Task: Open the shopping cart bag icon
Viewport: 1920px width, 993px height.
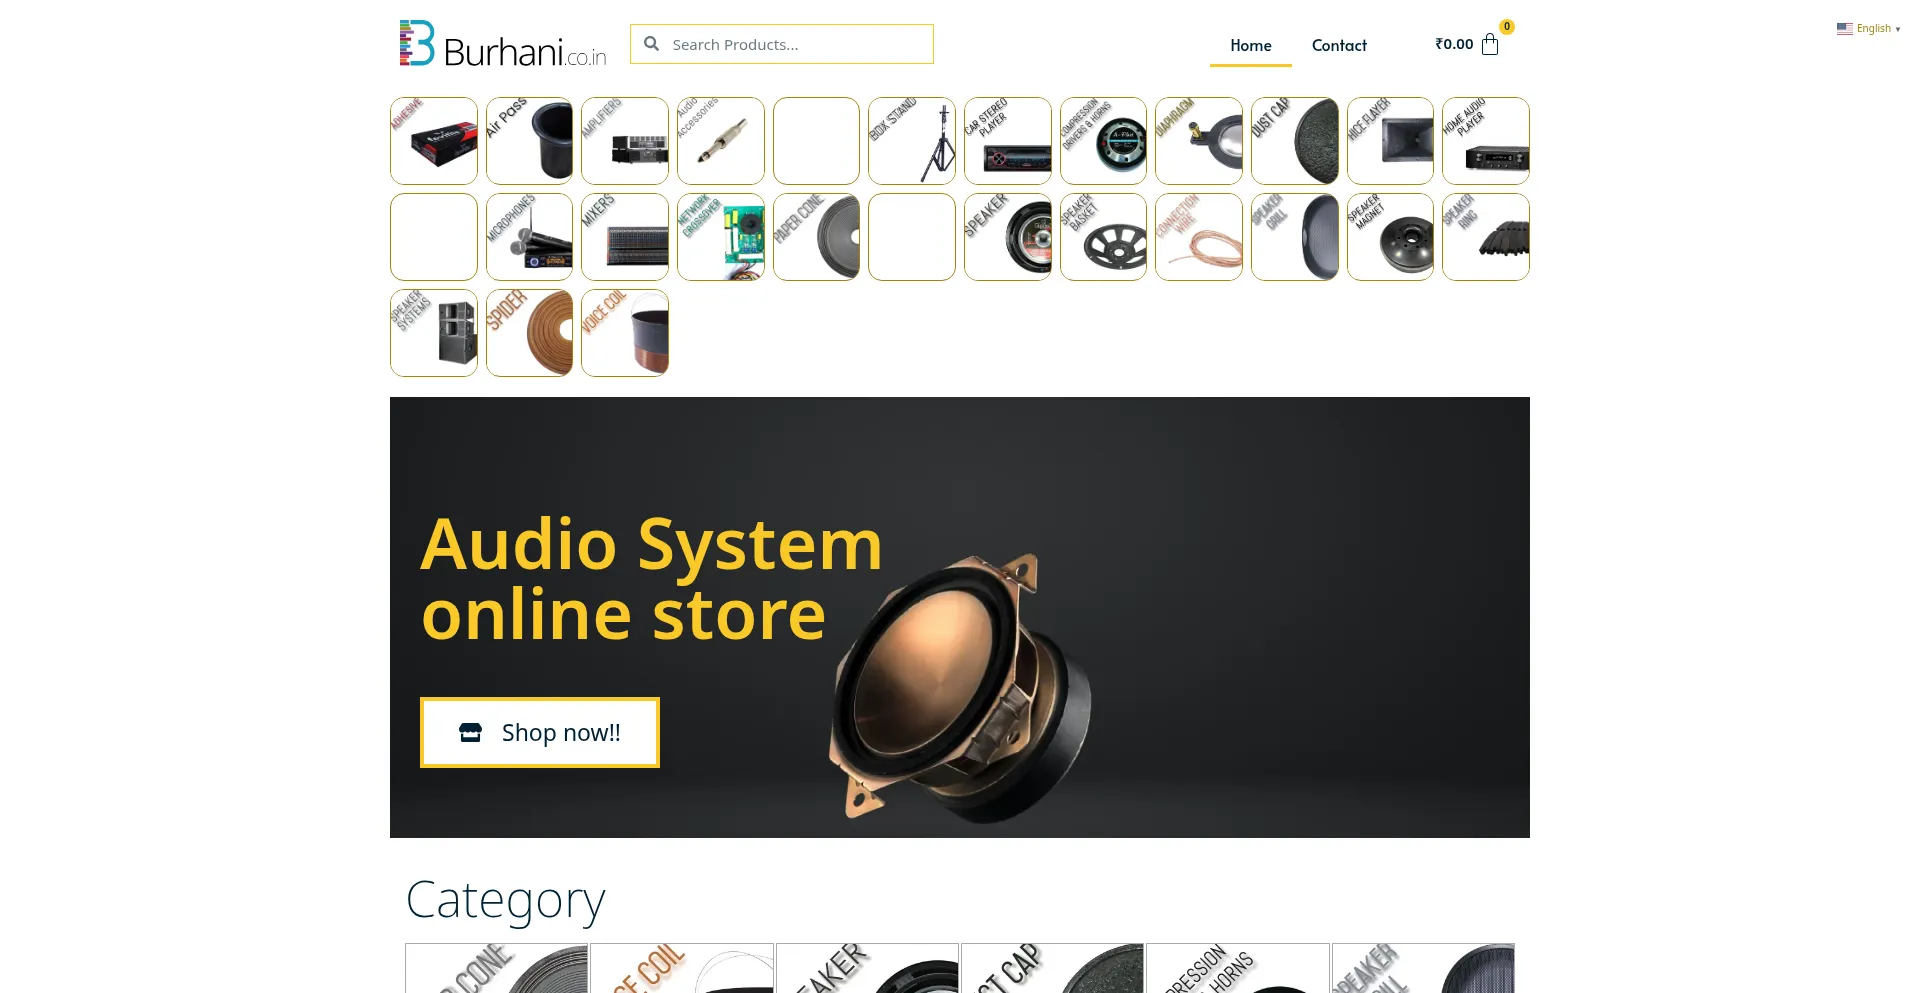Action: [1490, 45]
